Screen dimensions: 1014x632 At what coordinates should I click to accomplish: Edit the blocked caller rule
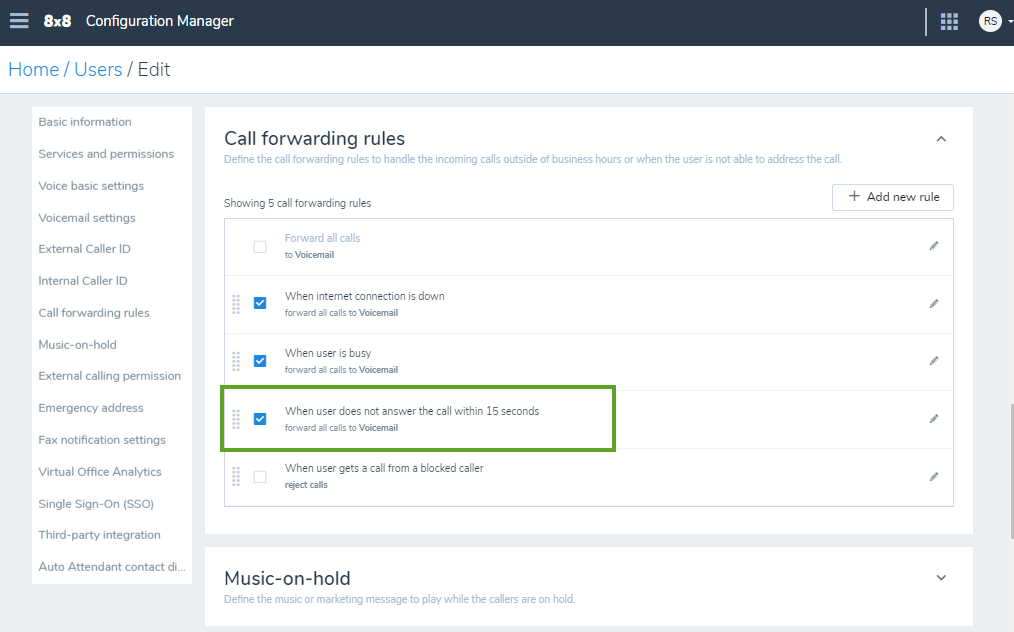(x=934, y=477)
